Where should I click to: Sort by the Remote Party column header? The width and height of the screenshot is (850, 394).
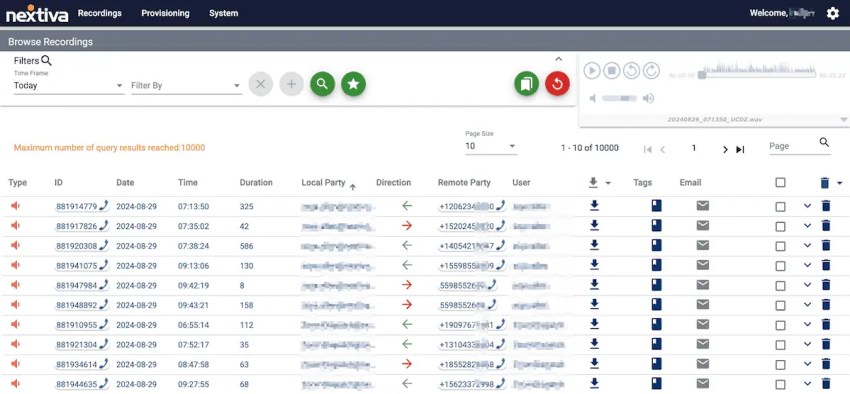click(464, 183)
